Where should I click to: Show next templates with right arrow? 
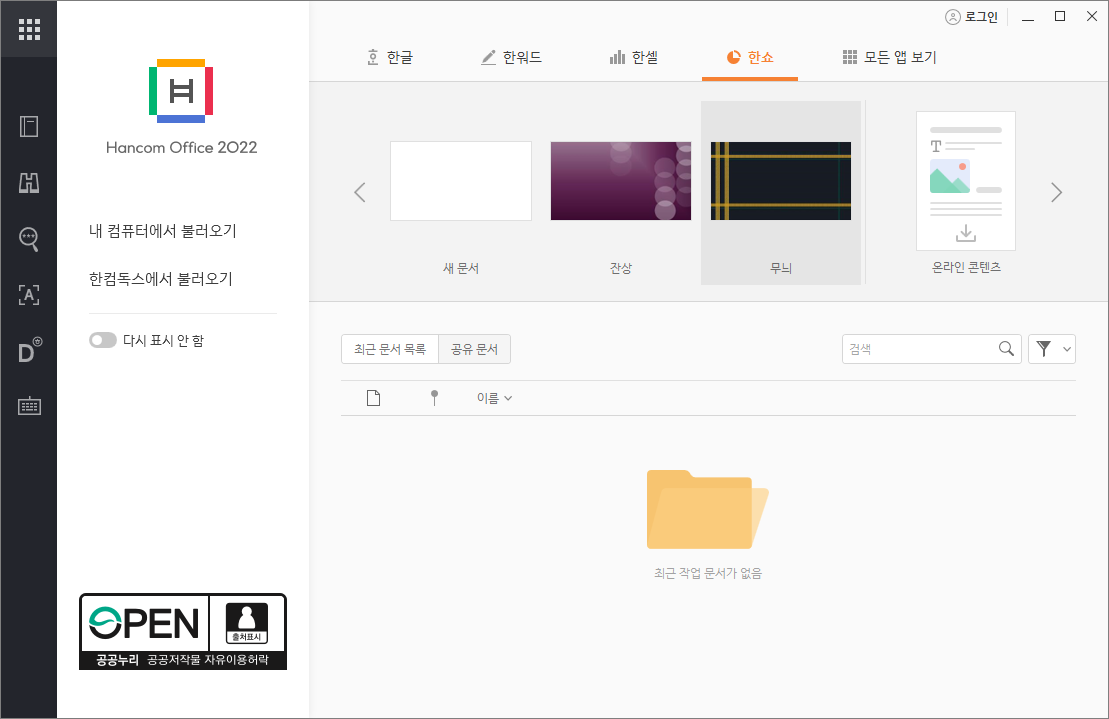[1056, 192]
